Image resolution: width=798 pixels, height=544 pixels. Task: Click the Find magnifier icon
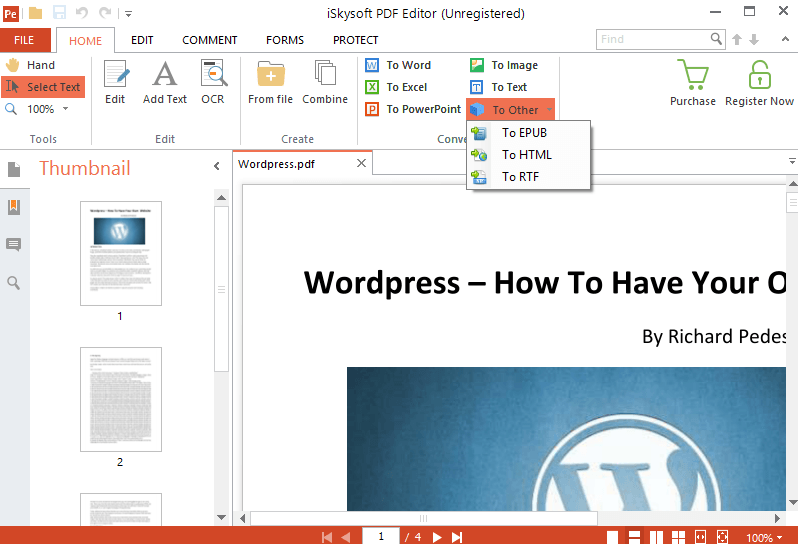tap(716, 39)
